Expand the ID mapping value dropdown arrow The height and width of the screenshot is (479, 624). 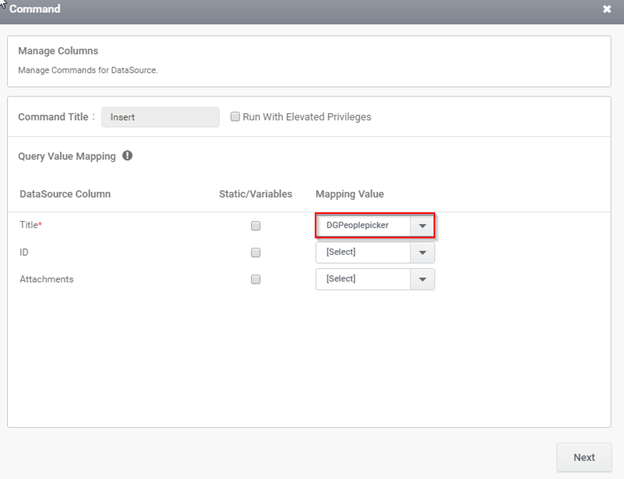422,253
